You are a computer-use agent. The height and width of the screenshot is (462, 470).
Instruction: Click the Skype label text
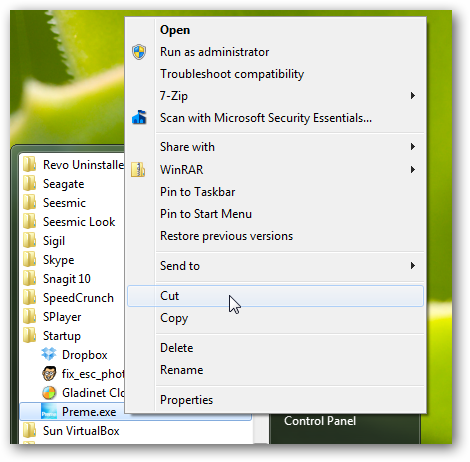pos(59,260)
